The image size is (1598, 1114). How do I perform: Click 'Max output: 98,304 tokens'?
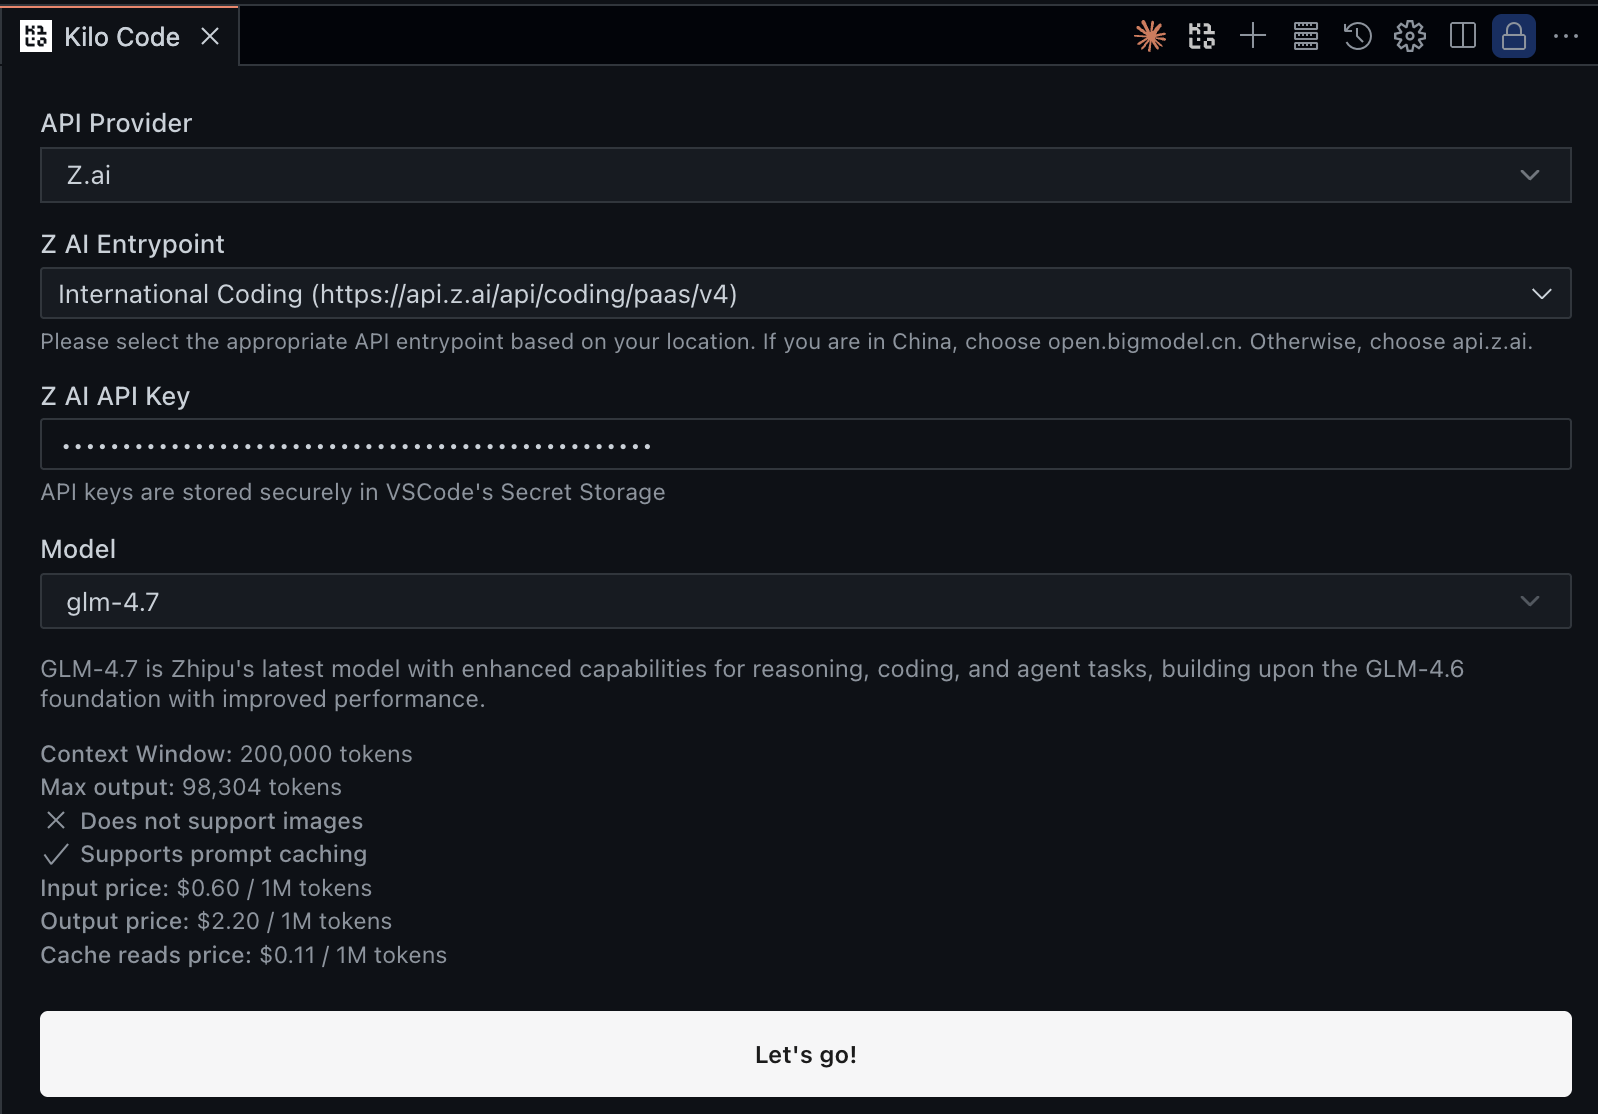(191, 787)
